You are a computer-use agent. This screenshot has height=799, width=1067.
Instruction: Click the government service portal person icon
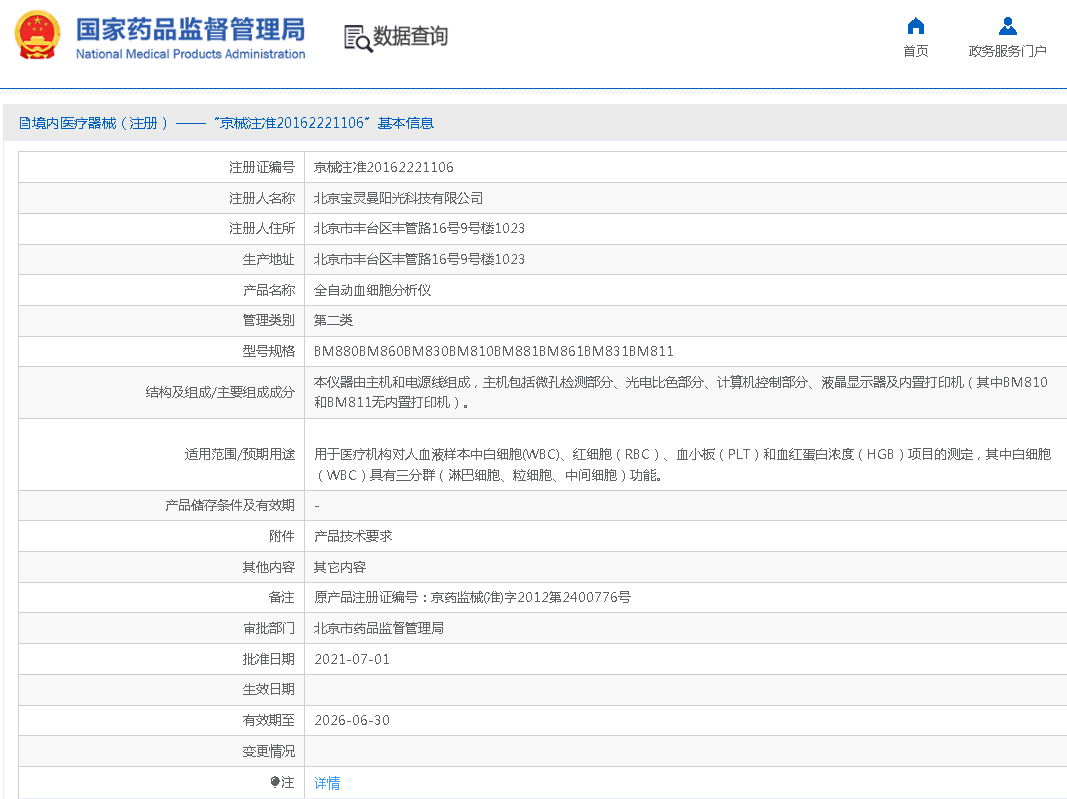[1007, 26]
